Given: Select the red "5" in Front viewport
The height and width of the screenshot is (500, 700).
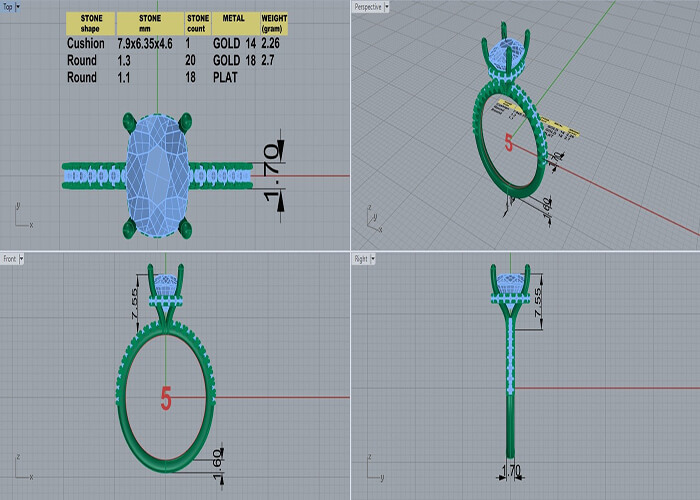Looking at the screenshot, I should [166, 399].
